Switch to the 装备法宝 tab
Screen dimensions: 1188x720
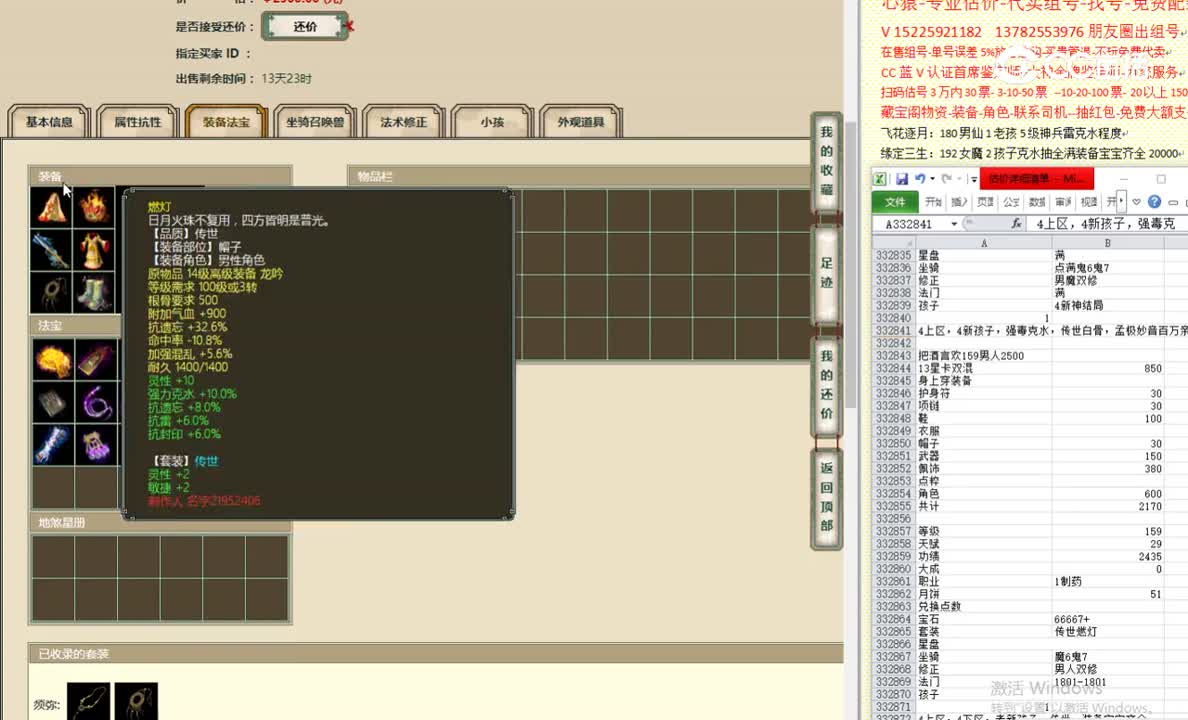coord(226,122)
